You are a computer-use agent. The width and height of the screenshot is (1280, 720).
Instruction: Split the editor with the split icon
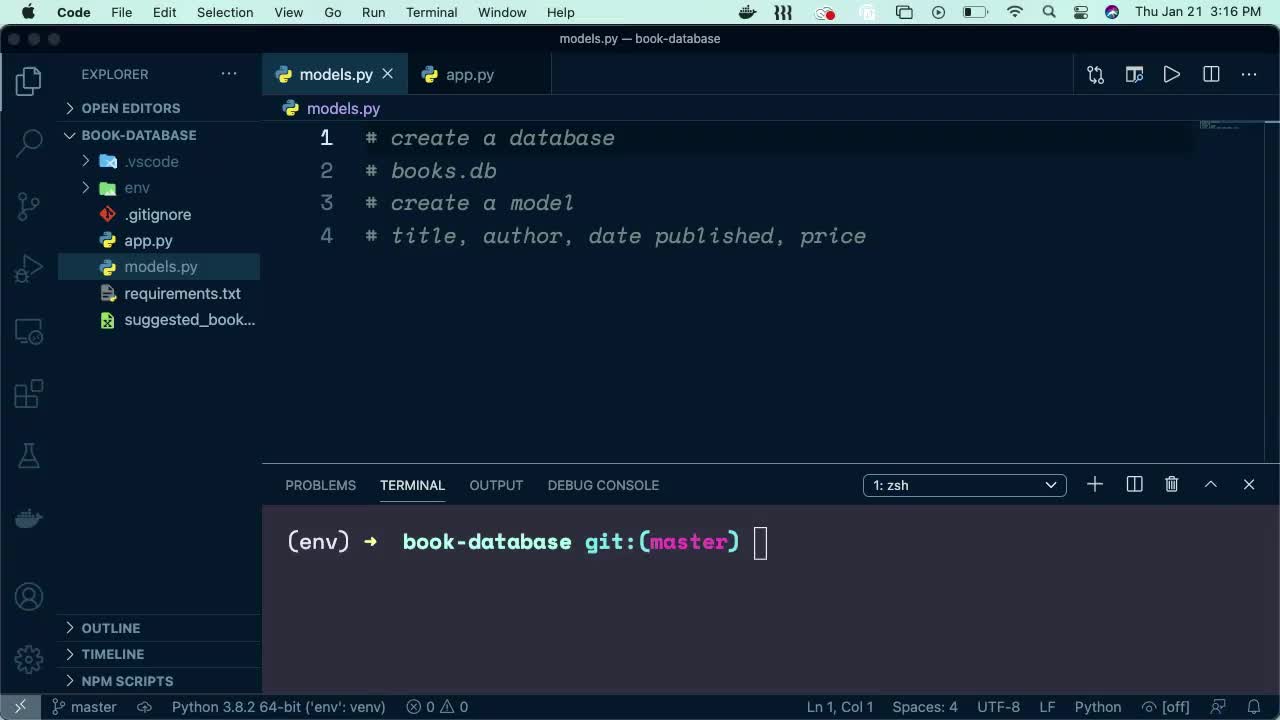(x=1210, y=74)
